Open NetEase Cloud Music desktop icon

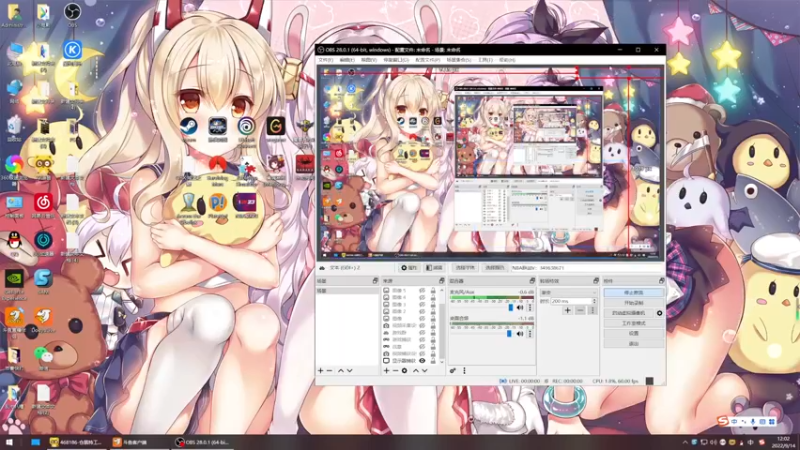(43, 206)
